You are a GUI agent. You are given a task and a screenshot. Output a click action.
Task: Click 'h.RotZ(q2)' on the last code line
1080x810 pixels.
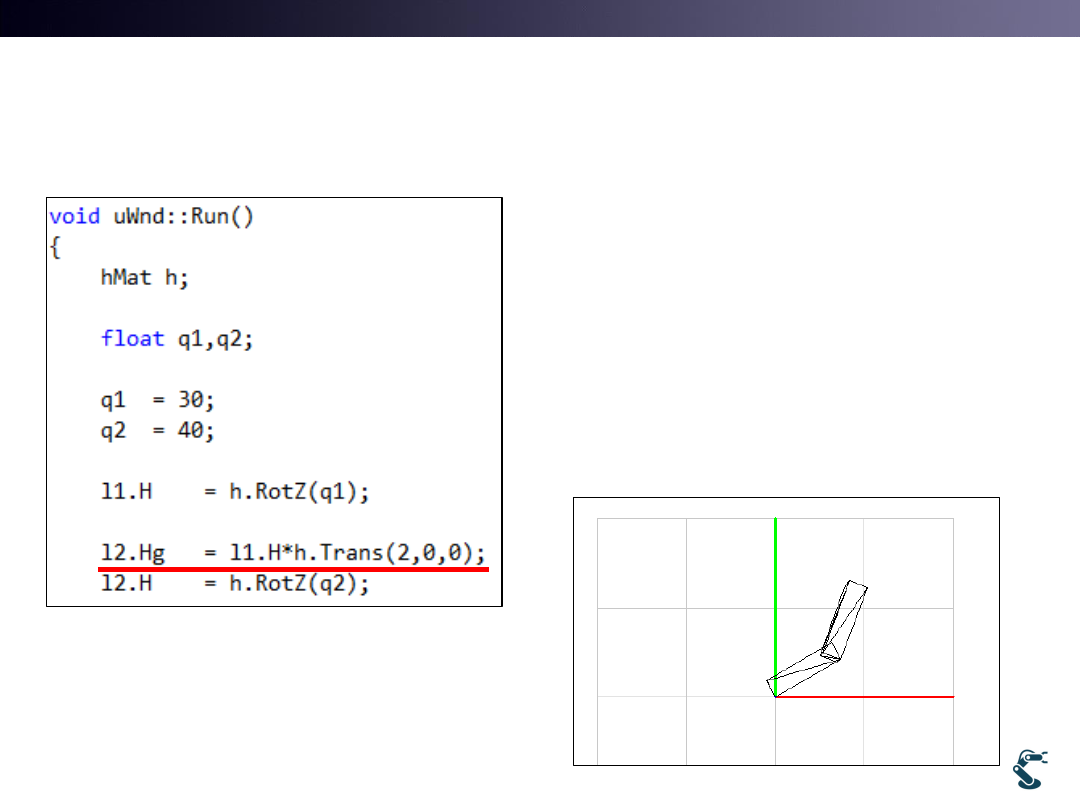coord(299,584)
